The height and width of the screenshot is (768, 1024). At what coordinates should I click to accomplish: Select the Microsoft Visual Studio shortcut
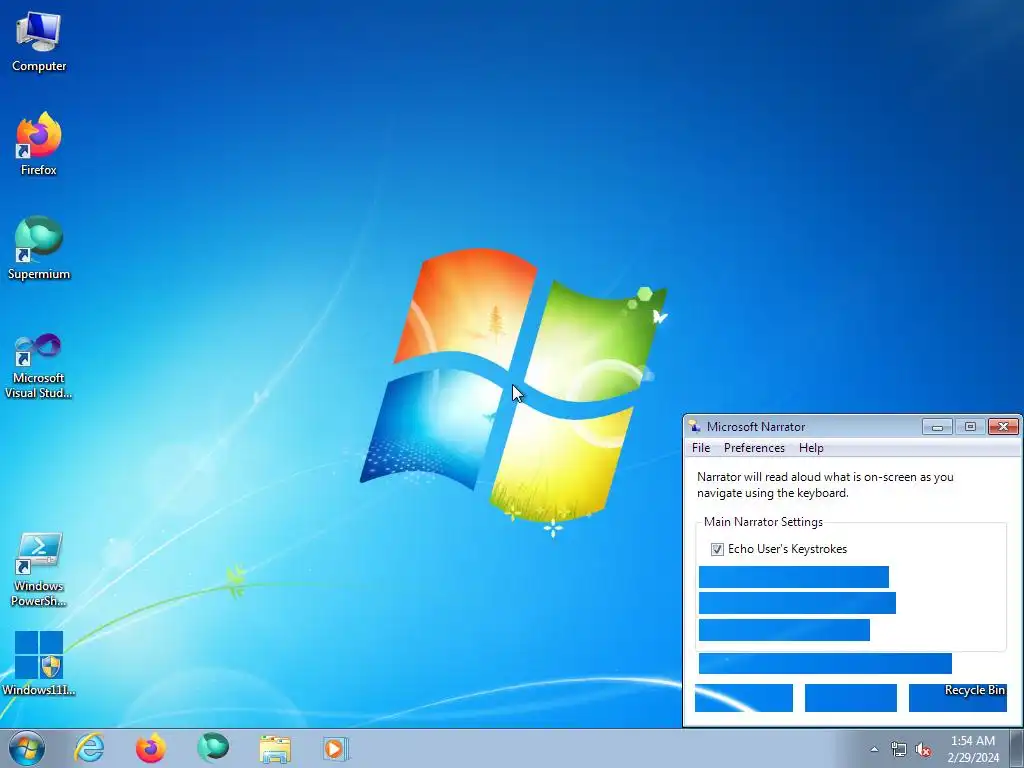[39, 366]
